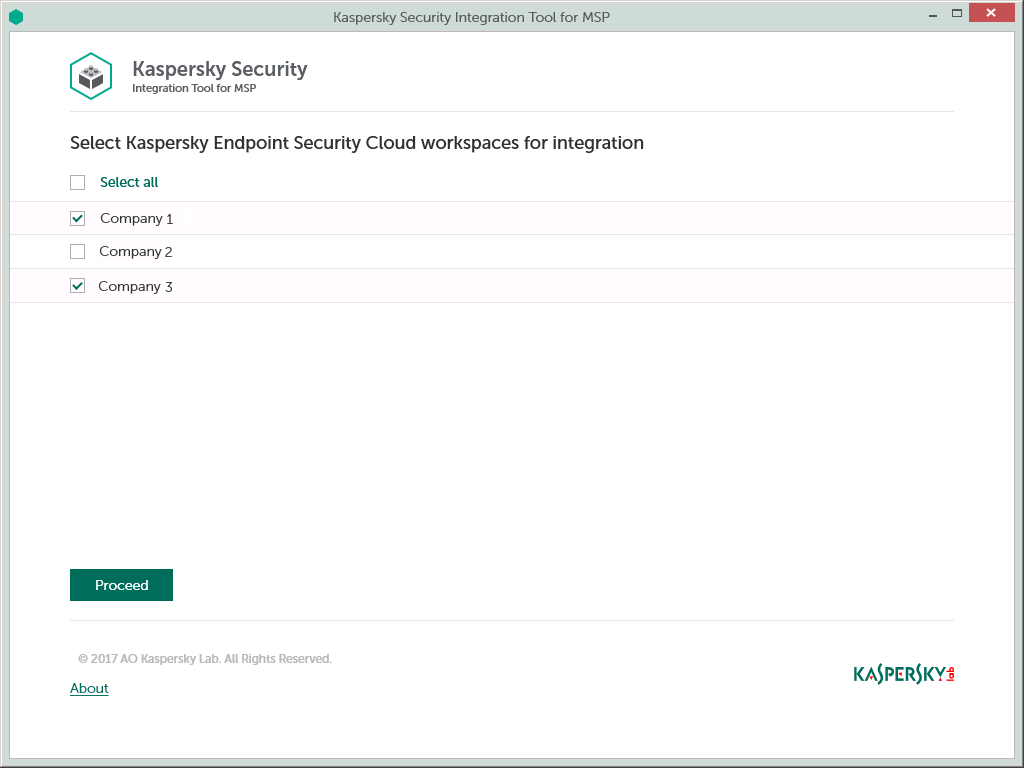The image size is (1024, 768).
Task: Select the Company 3 workspace name
Action: 135,286
